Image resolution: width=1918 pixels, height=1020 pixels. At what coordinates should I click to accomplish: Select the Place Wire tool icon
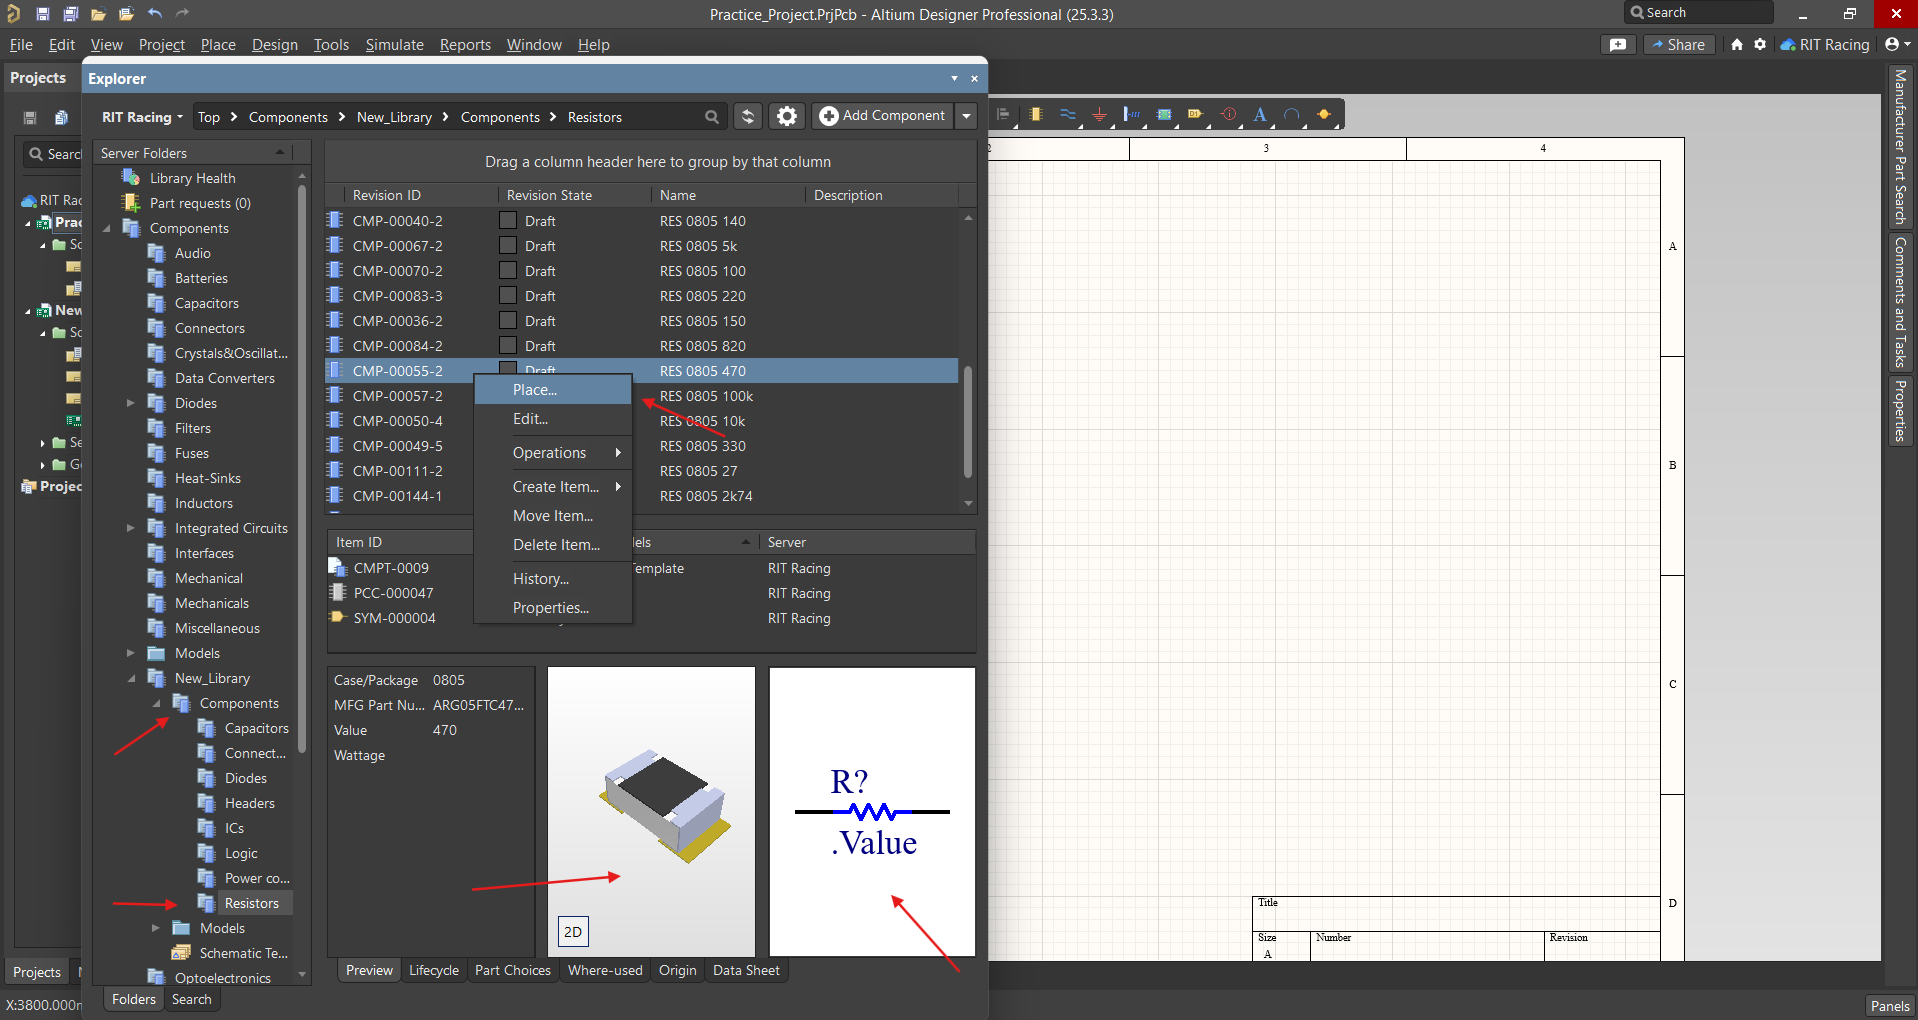point(1068,115)
